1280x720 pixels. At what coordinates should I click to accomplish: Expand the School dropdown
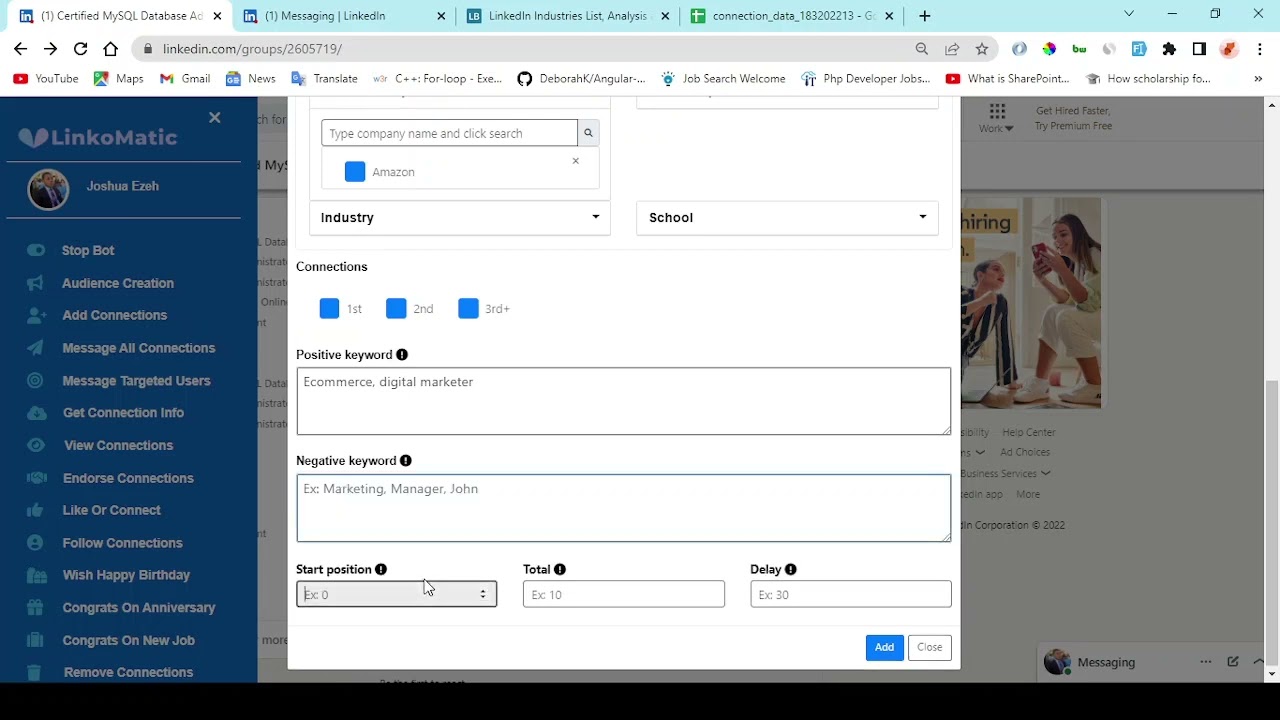787,218
